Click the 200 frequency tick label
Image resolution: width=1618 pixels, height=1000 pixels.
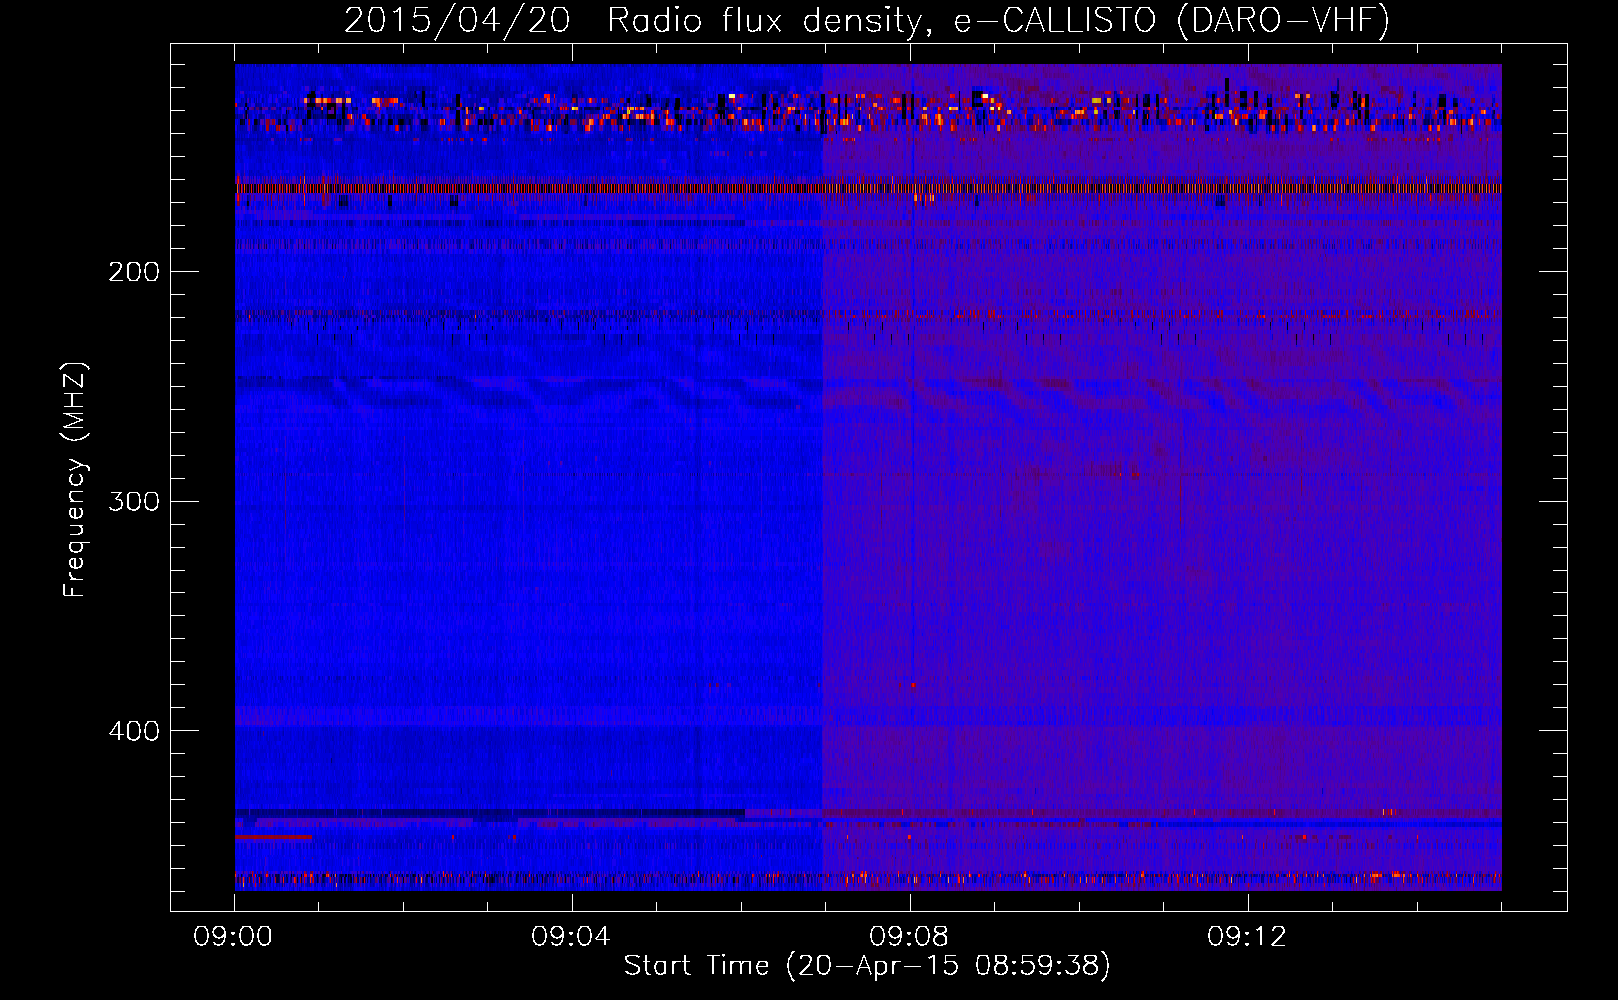tap(134, 272)
